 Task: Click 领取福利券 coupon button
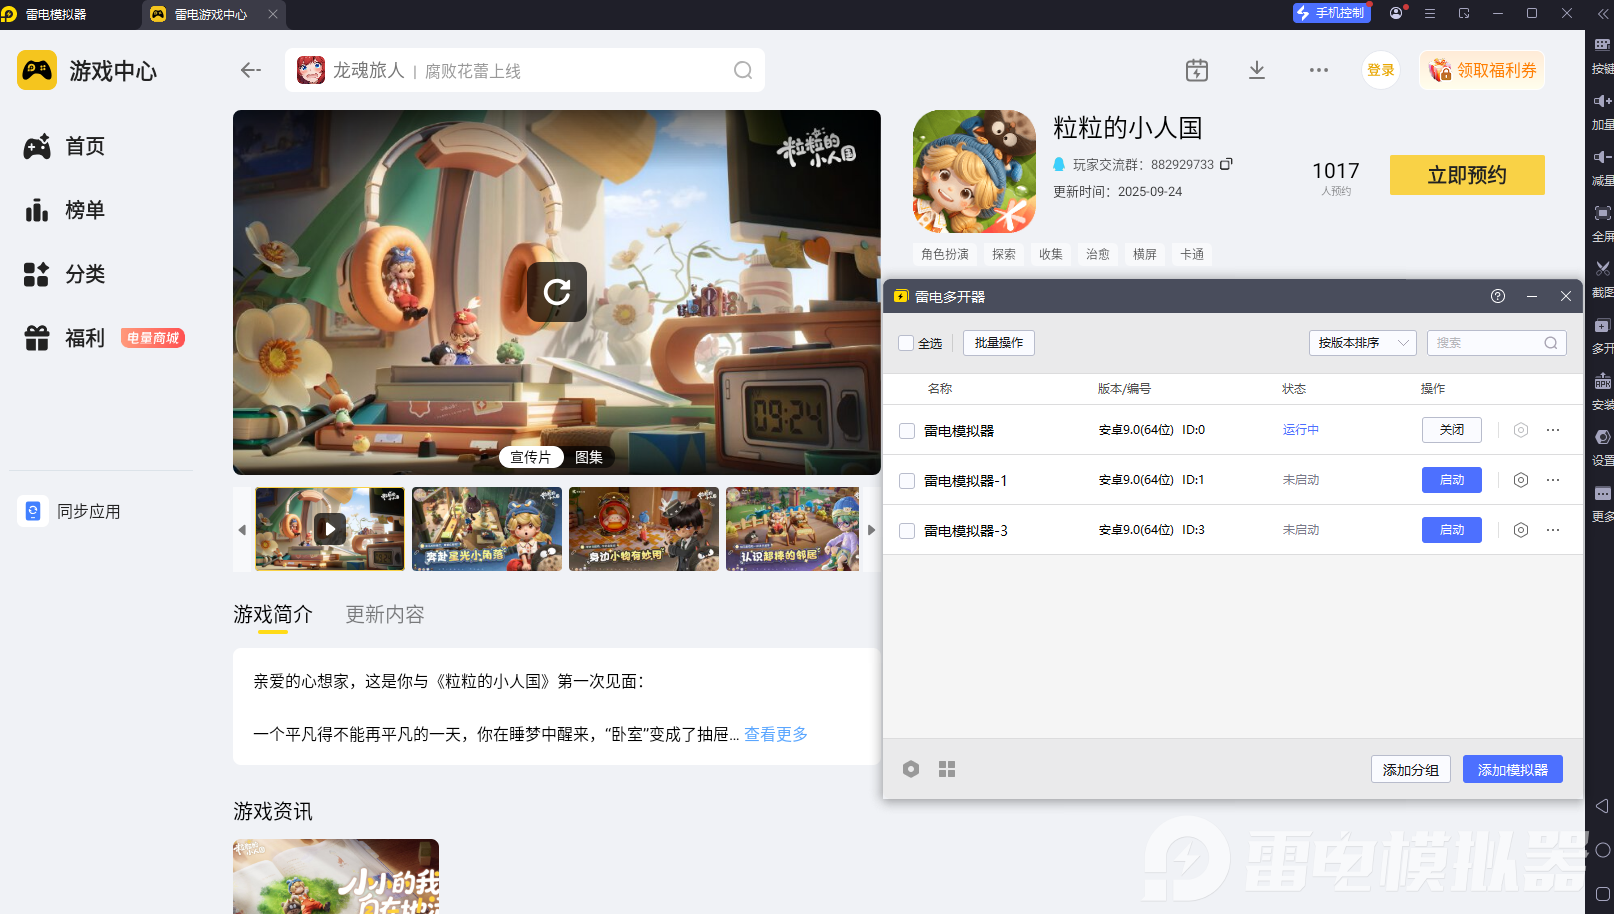1482,70
